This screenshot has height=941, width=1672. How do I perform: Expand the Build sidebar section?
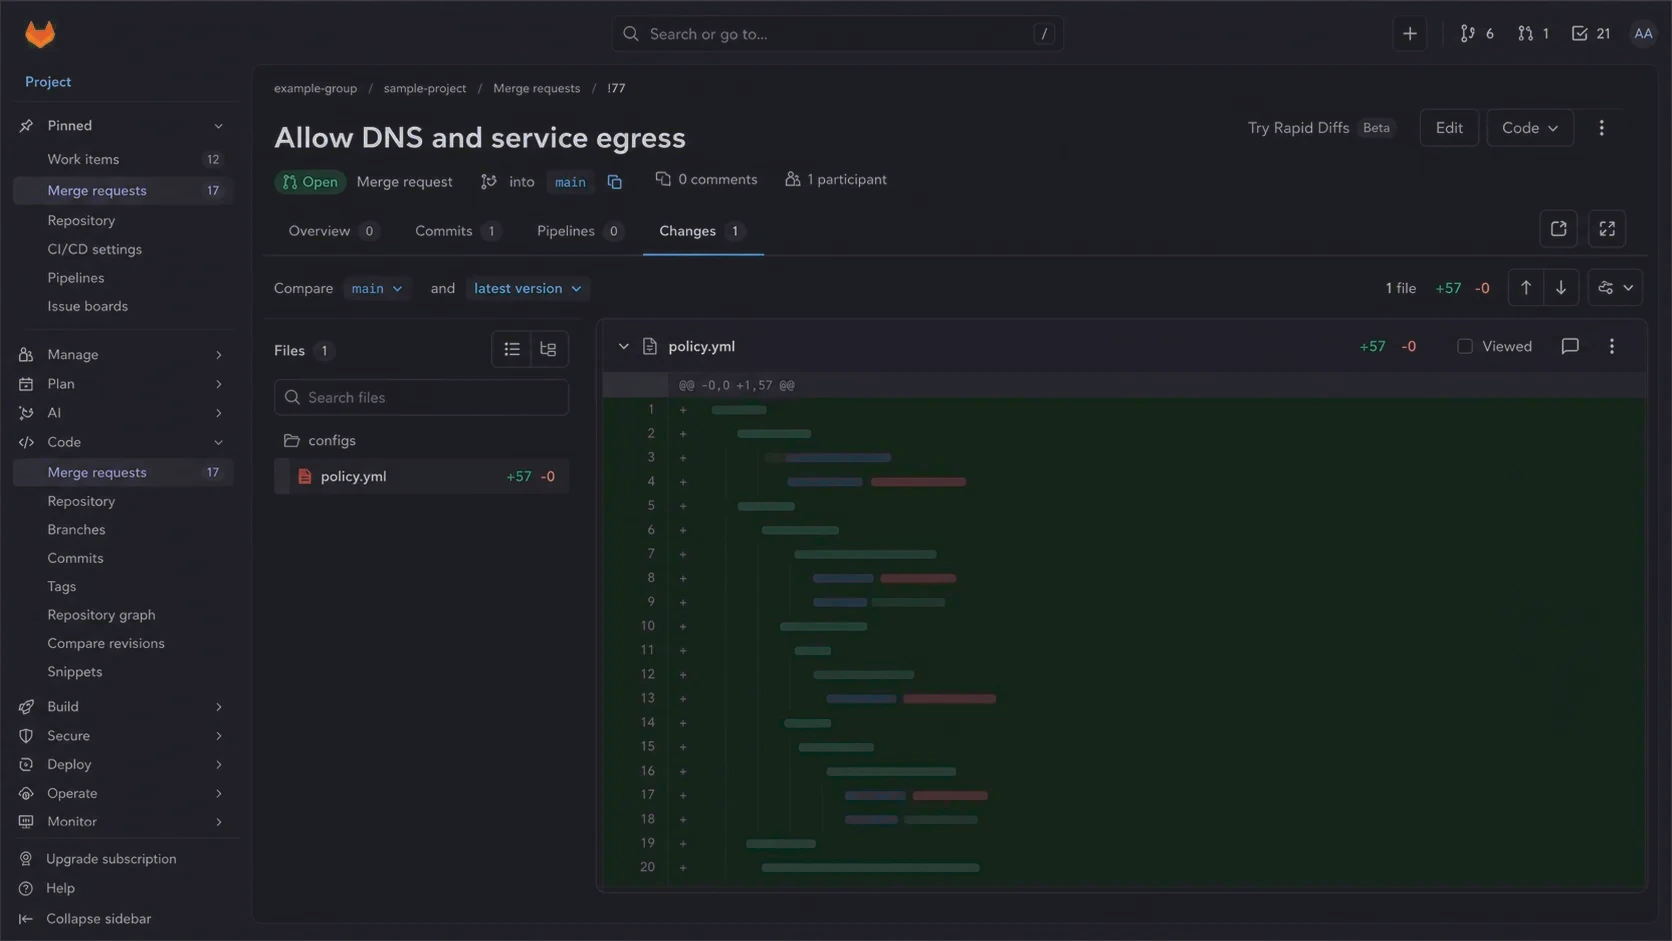click(x=123, y=706)
